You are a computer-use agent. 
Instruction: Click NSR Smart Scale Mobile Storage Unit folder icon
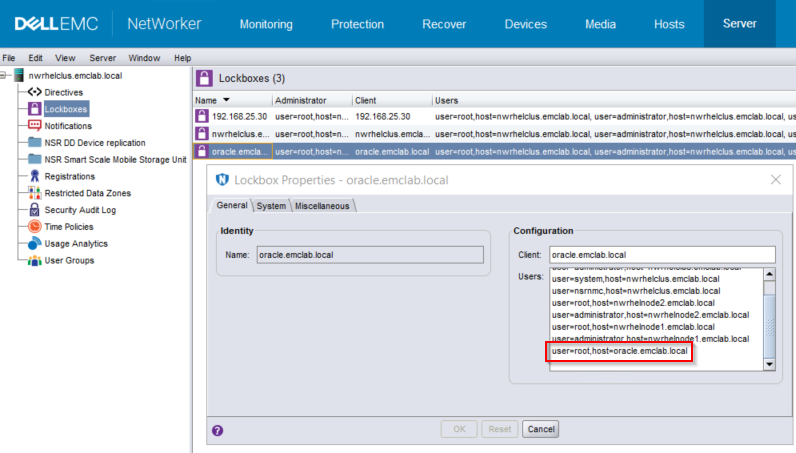click(x=35, y=159)
